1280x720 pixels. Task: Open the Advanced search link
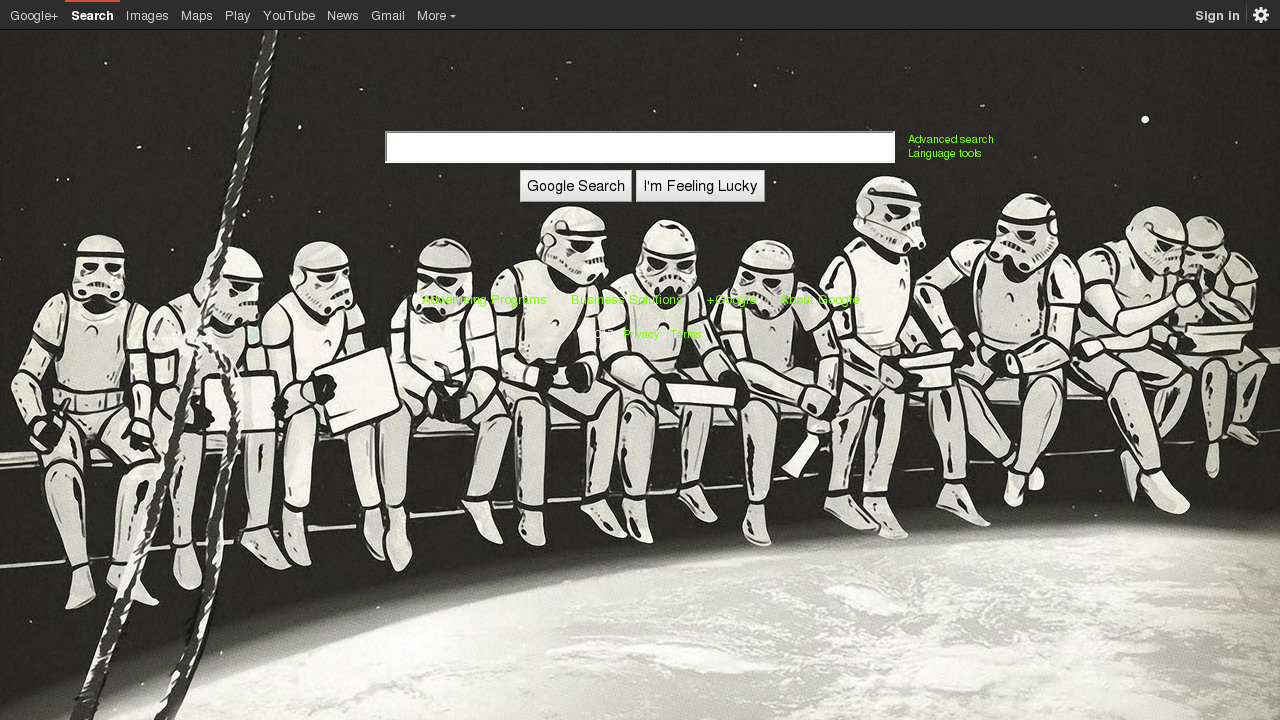click(x=951, y=139)
